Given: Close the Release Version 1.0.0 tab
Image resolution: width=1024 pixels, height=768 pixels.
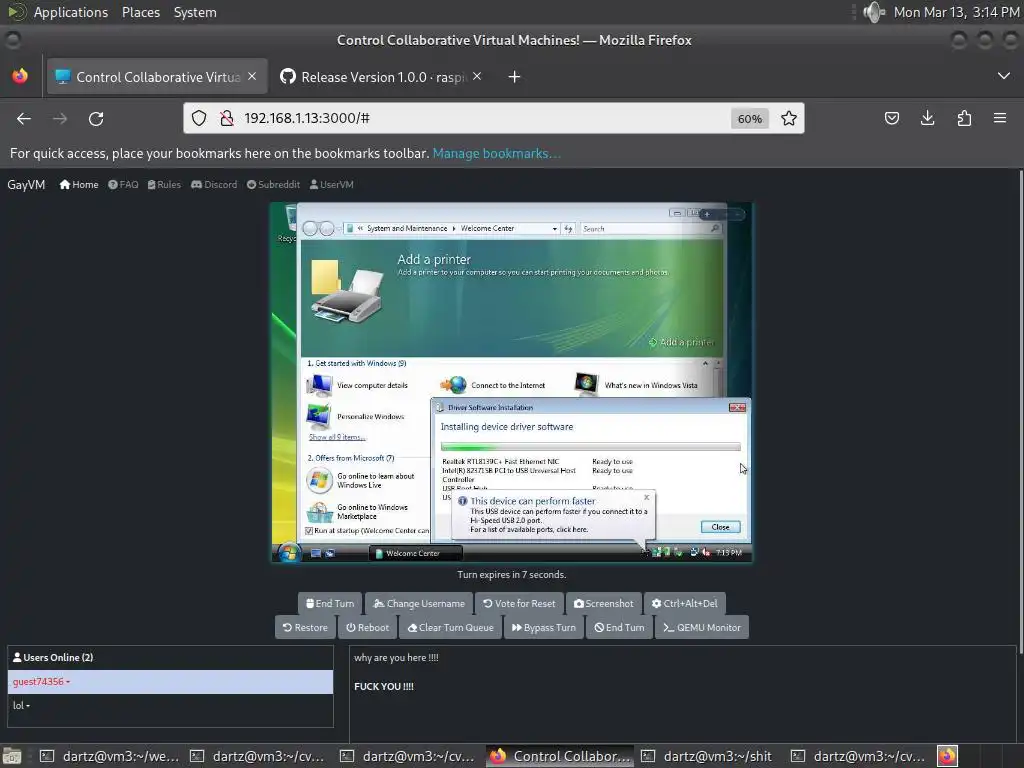Looking at the screenshot, I should [x=477, y=76].
